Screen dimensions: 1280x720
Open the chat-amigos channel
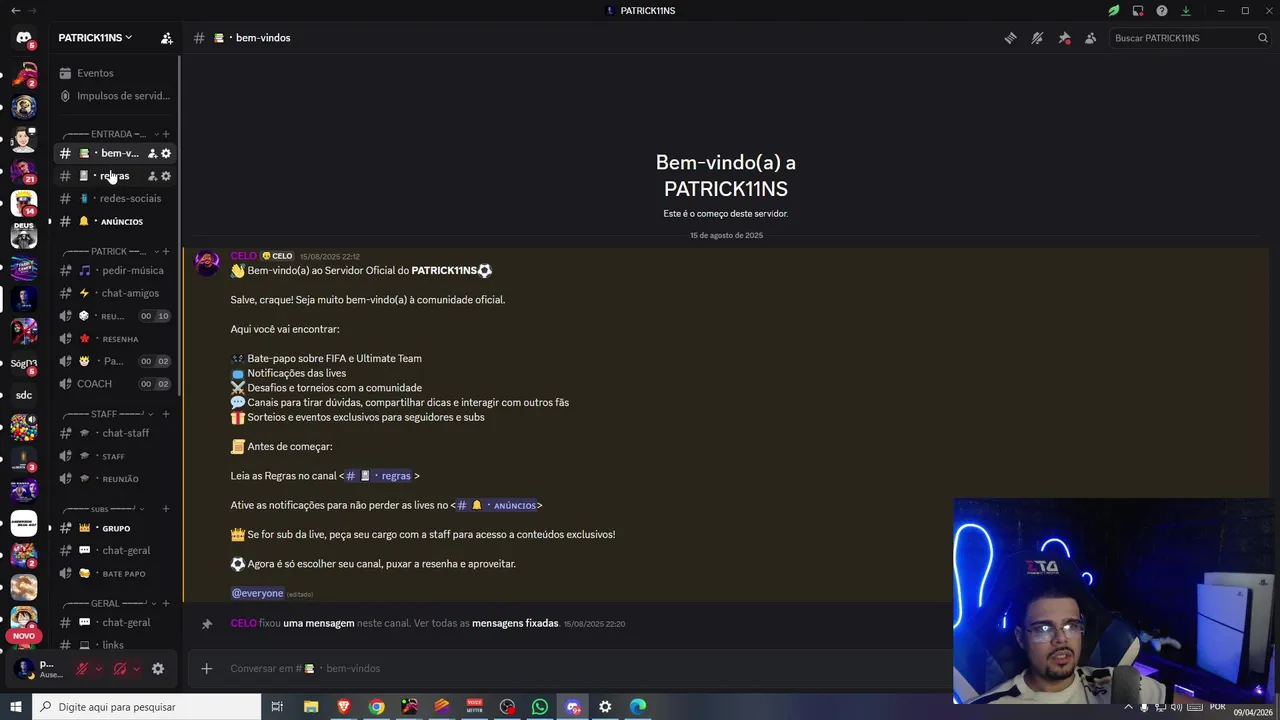[x=116, y=293]
